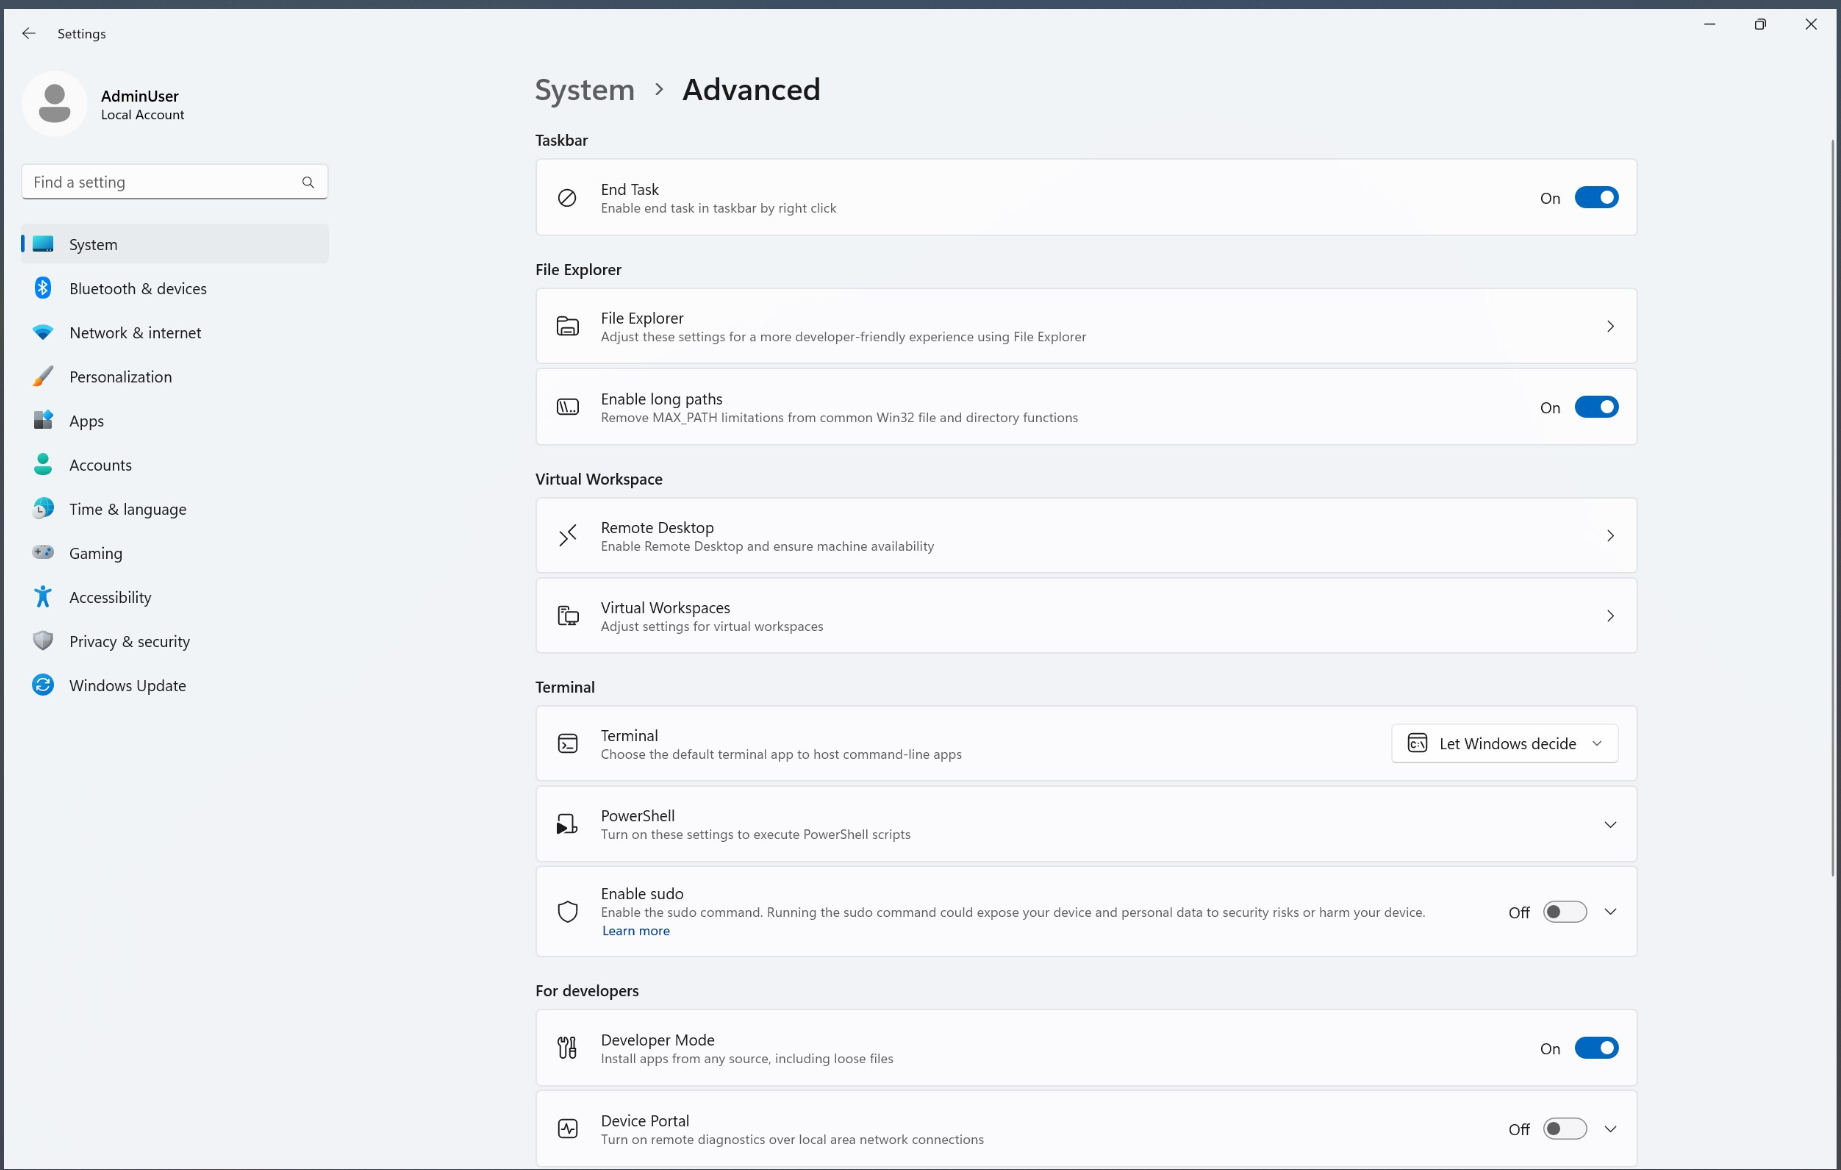Click the Windows Update sync icon

43,685
